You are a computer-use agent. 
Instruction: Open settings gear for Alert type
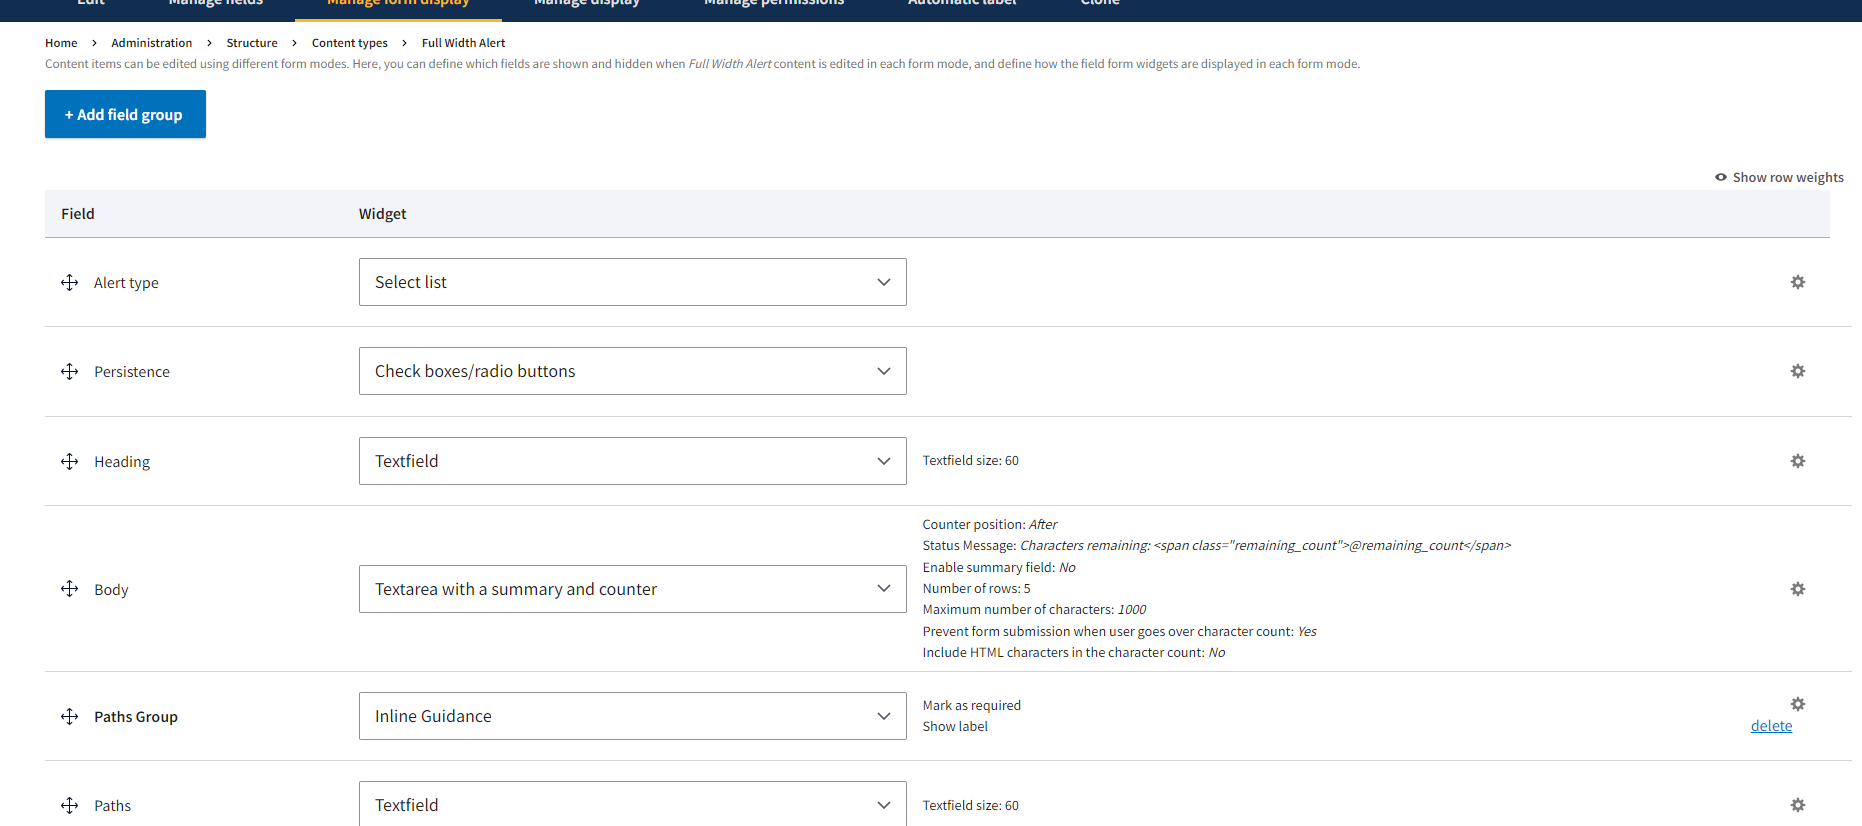[1798, 282]
